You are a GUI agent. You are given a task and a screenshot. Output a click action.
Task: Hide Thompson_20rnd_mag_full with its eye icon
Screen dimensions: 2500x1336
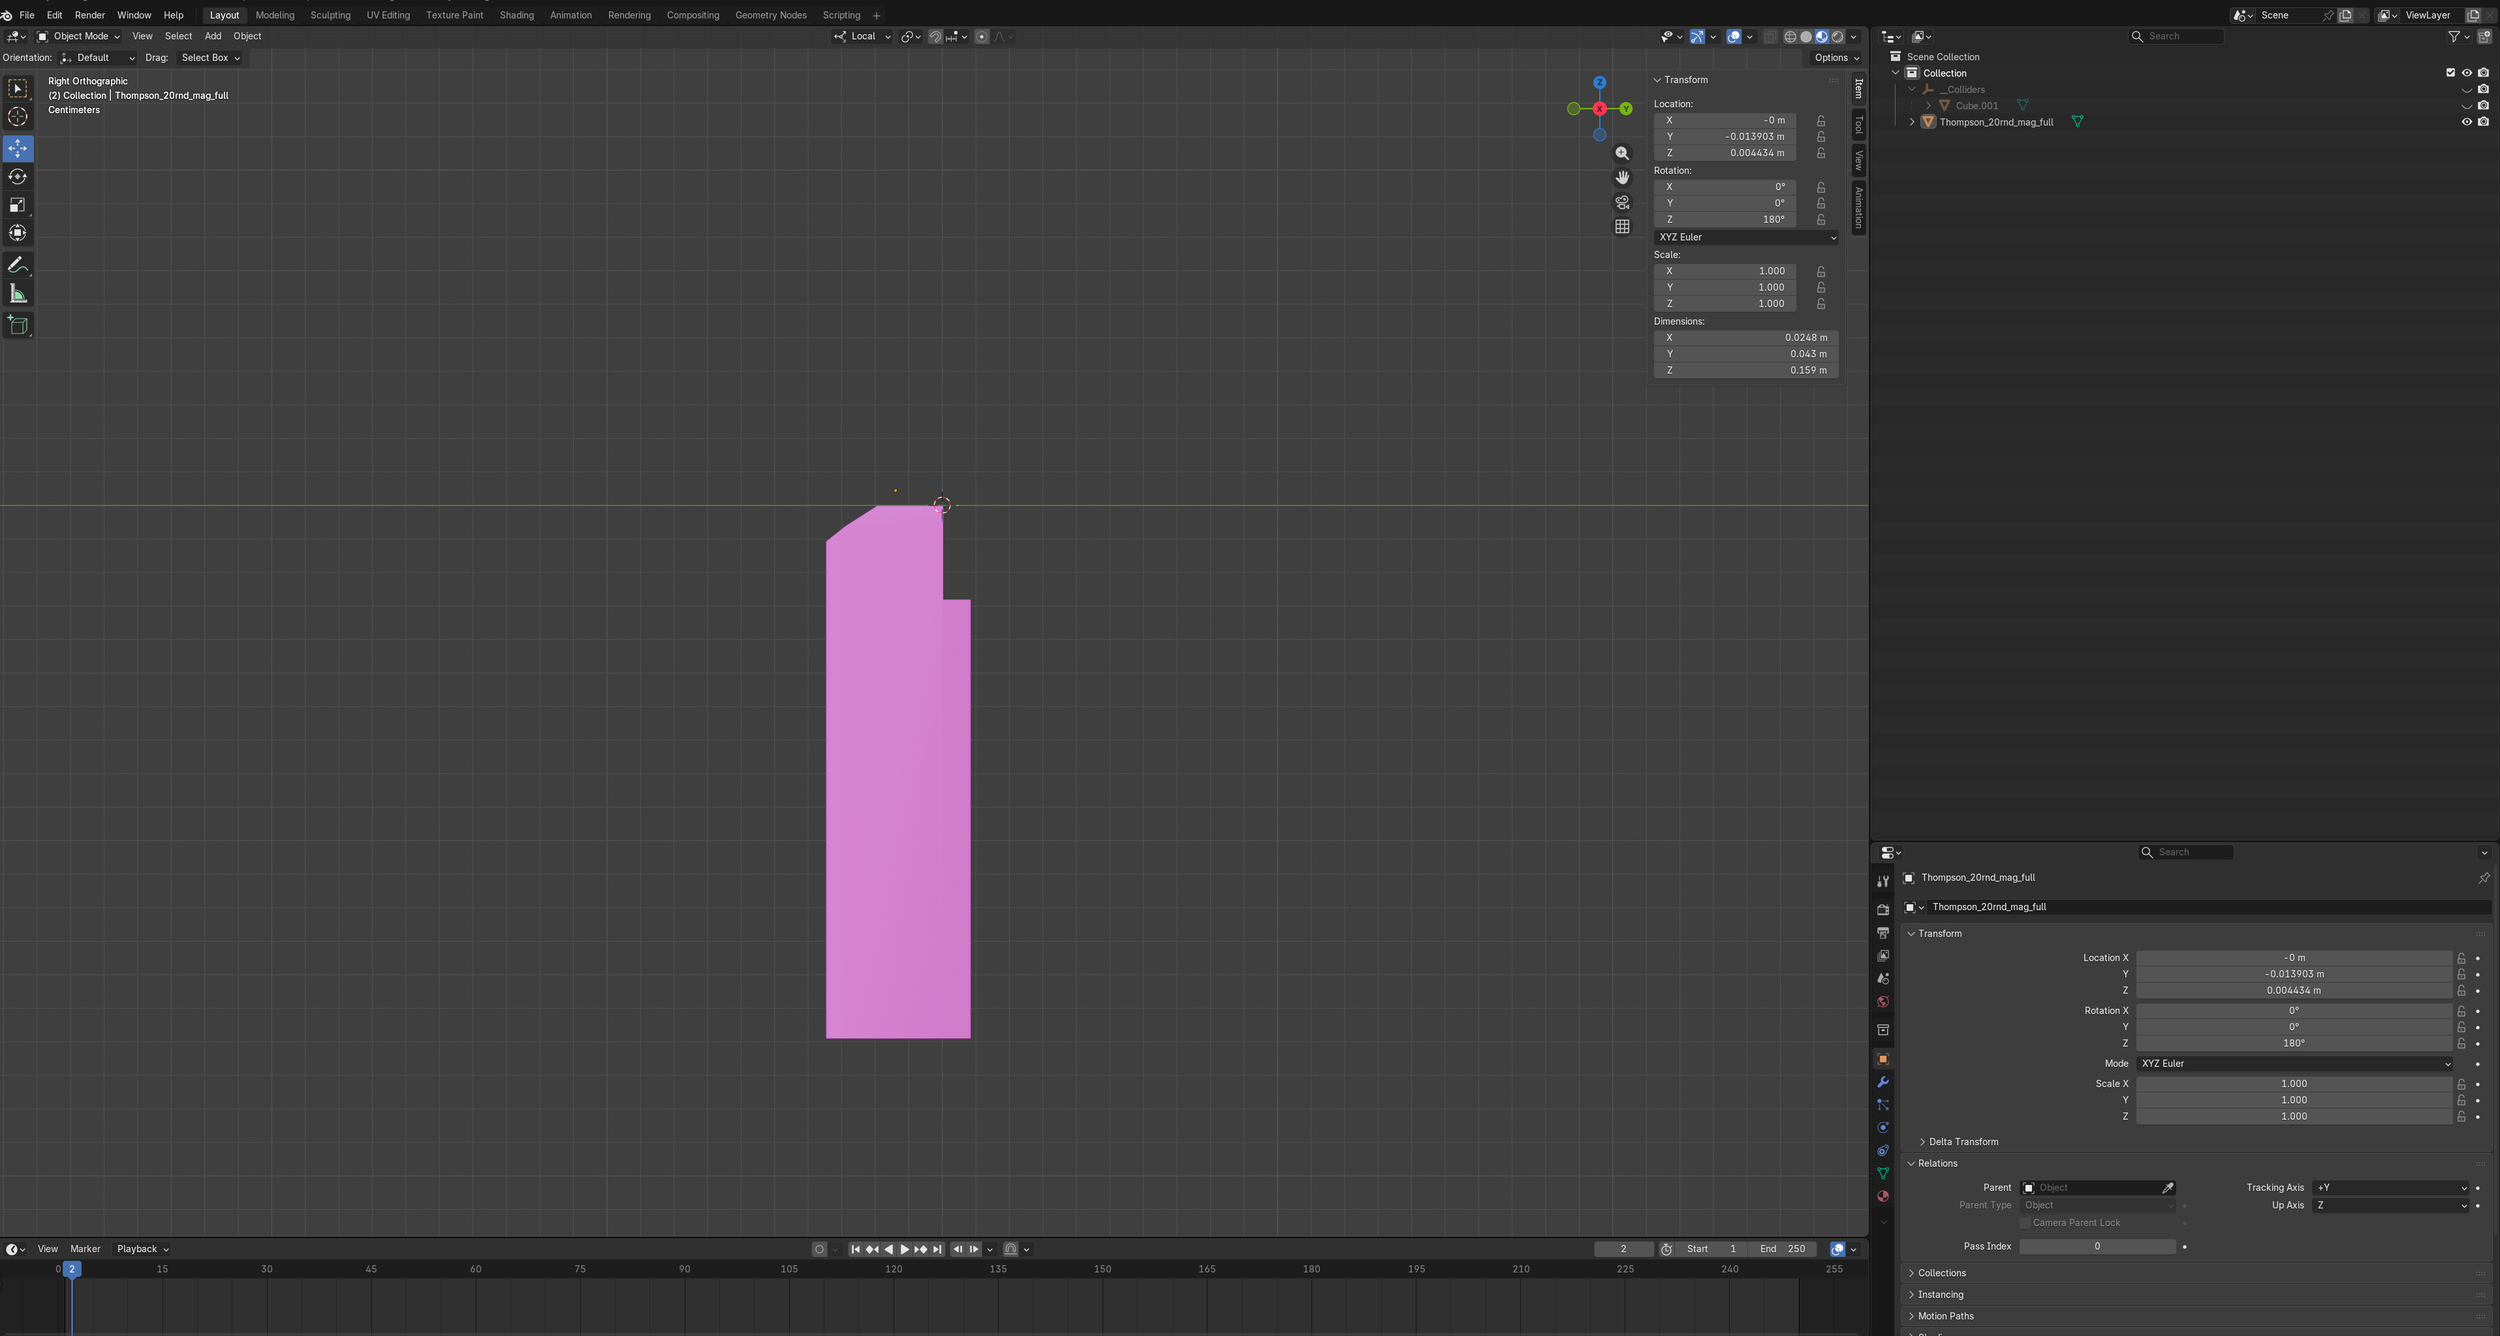click(x=2466, y=122)
